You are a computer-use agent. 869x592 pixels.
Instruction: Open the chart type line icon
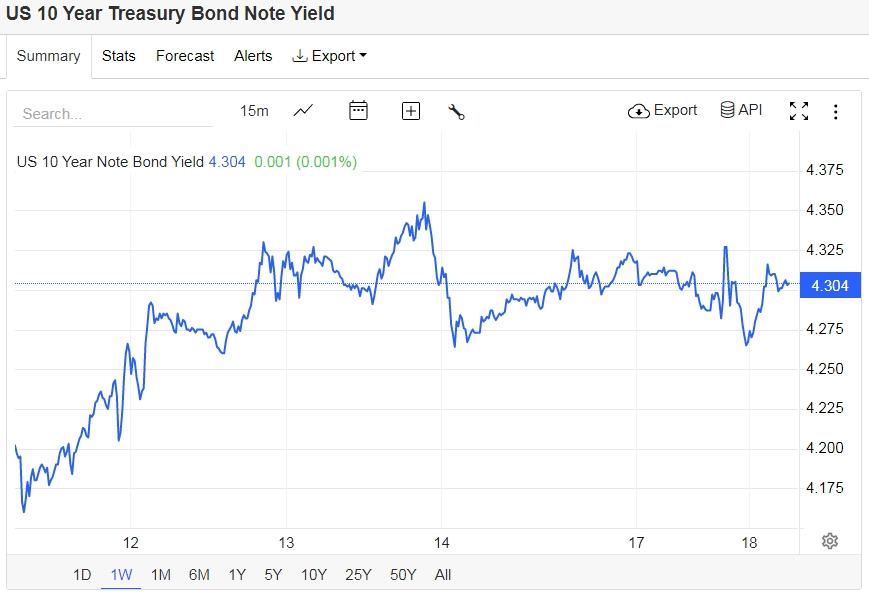(304, 111)
